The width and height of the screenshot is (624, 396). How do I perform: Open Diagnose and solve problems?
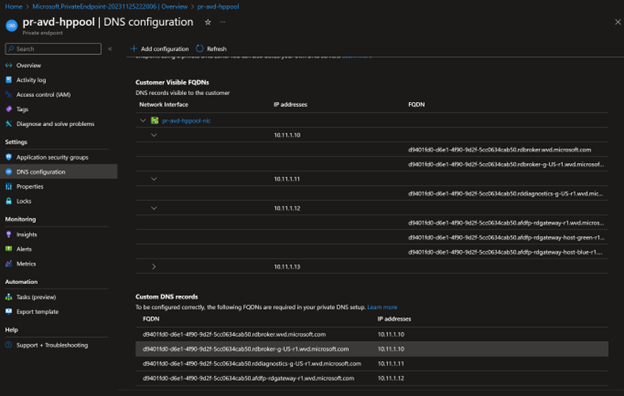coord(55,124)
